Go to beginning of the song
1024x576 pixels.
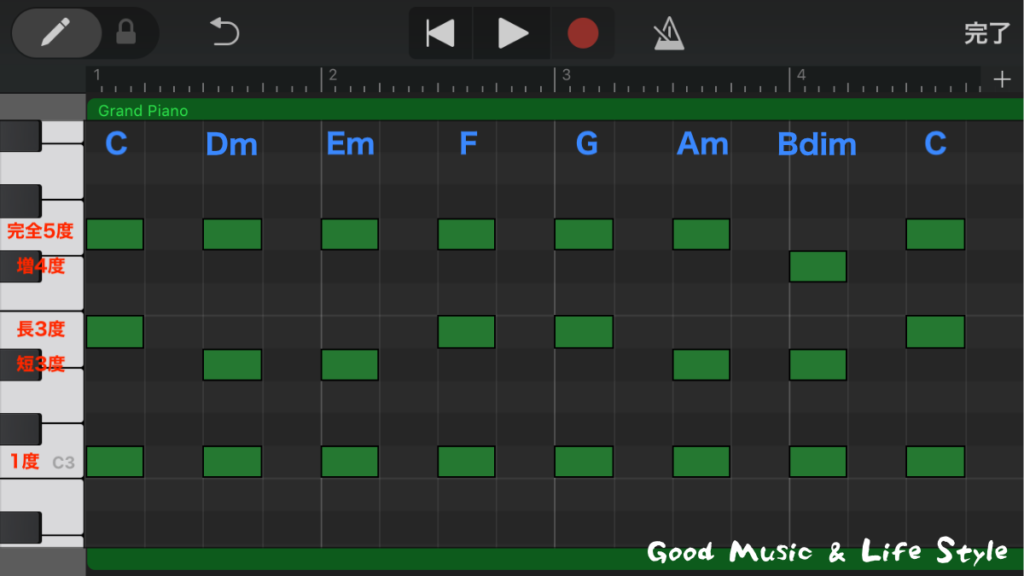coord(440,33)
